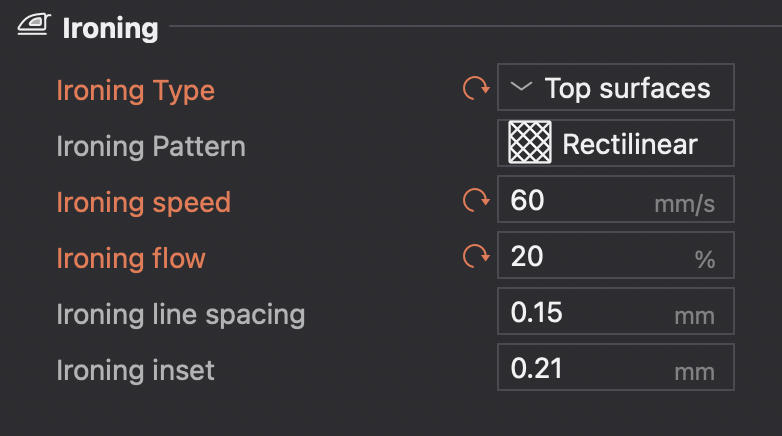This screenshot has height=436, width=782.
Task: Reset Ironing flow to default value
Action: (x=472, y=258)
